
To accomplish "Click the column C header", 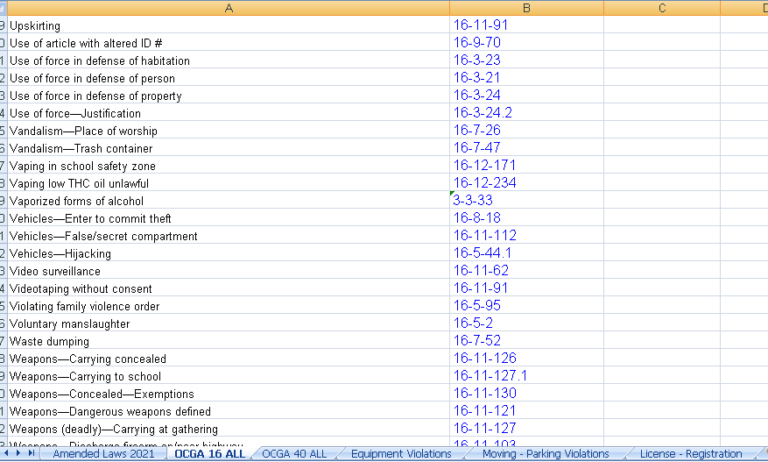I will click(661, 8).
